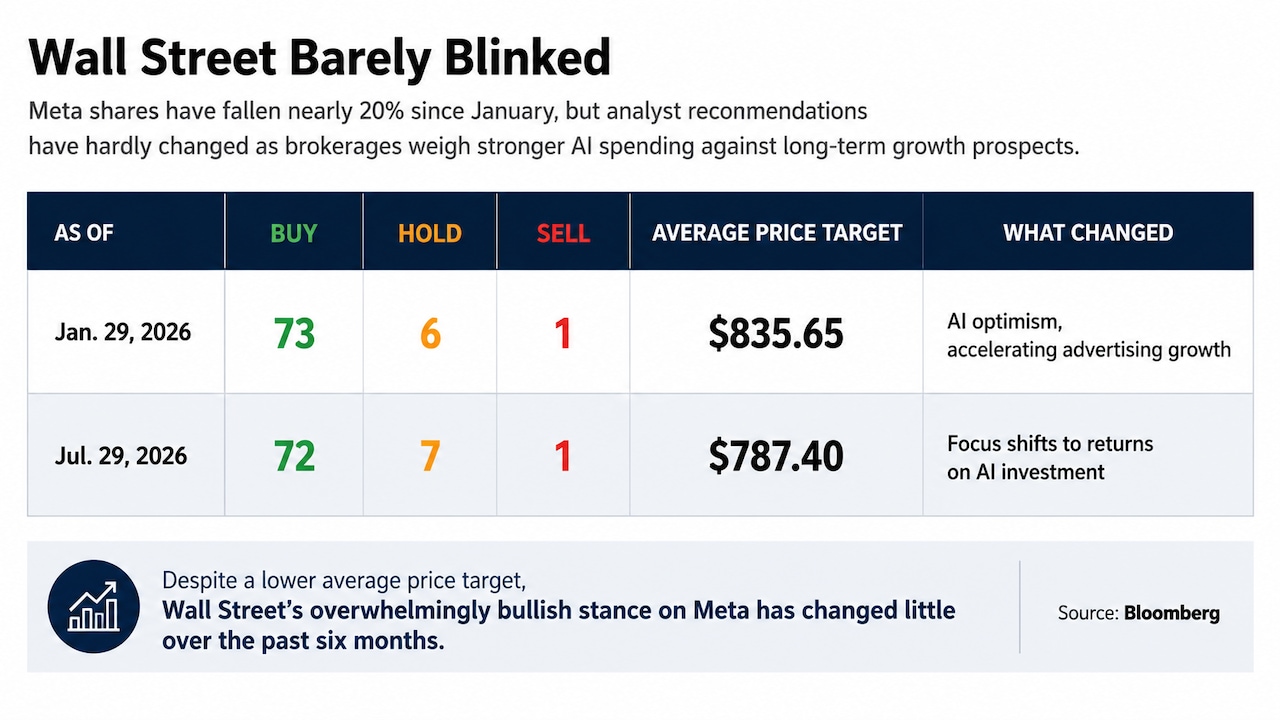Click the Jan. 29, 2026 date cell
1280x720 pixels.
pyautogui.click(x=122, y=332)
